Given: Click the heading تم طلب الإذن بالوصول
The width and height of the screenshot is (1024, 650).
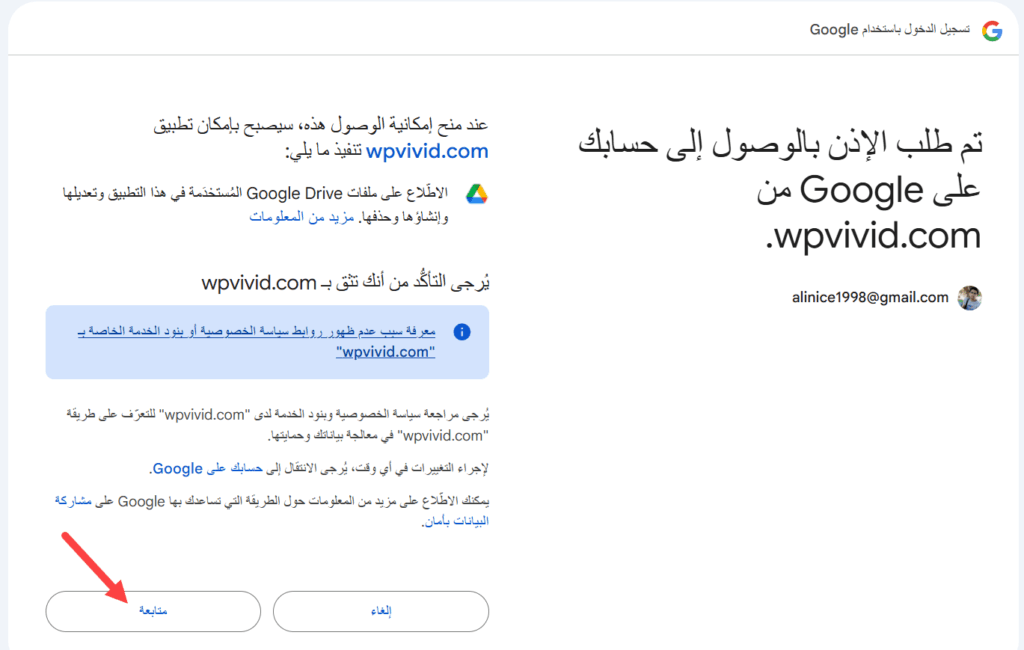Looking at the screenshot, I should pos(780,189).
